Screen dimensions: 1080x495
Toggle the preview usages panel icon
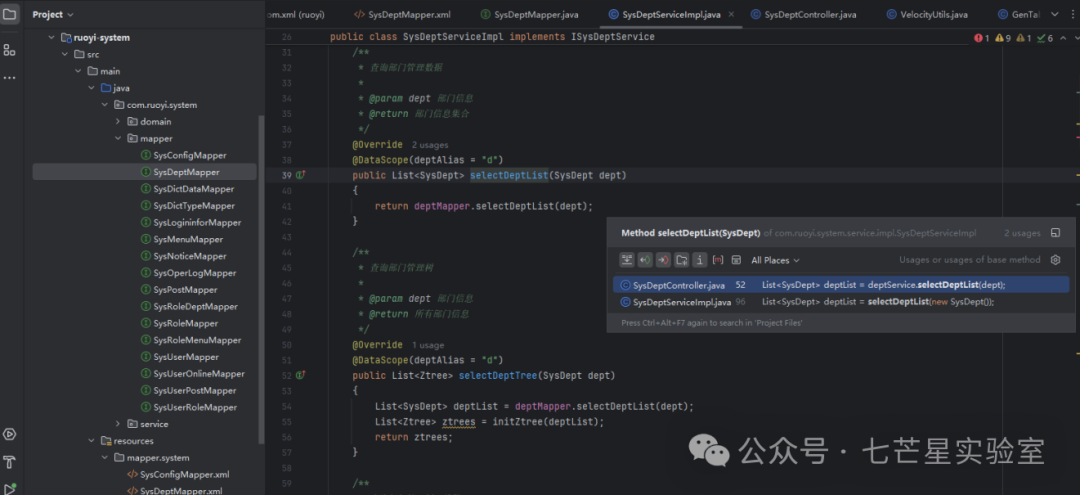click(736, 260)
